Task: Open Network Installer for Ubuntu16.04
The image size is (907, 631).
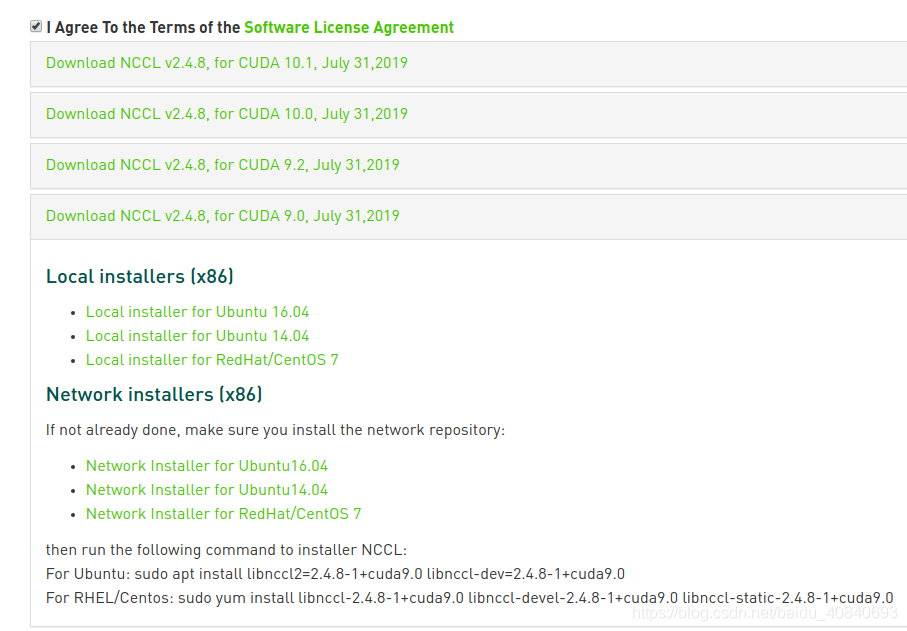Action: (207, 466)
